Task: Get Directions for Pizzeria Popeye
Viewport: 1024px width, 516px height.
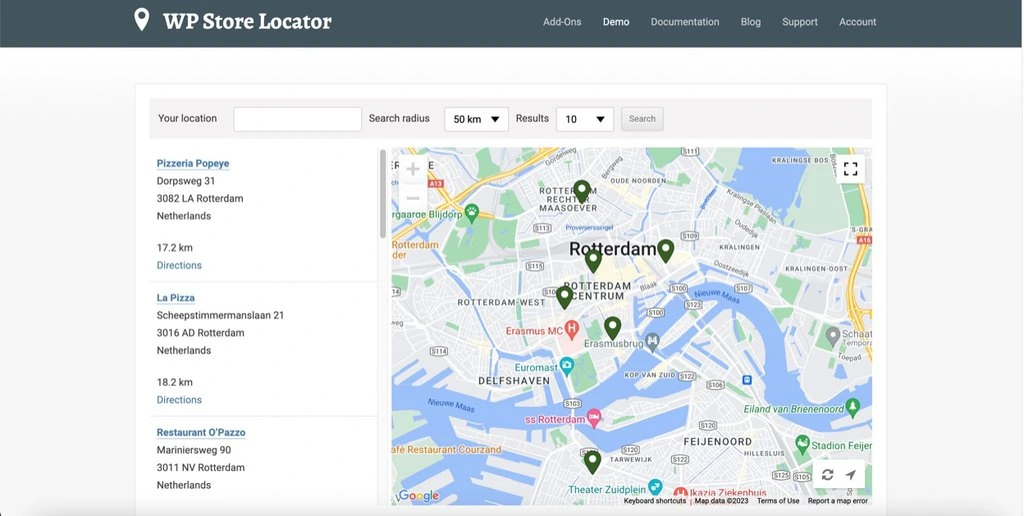Action: tap(179, 265)
